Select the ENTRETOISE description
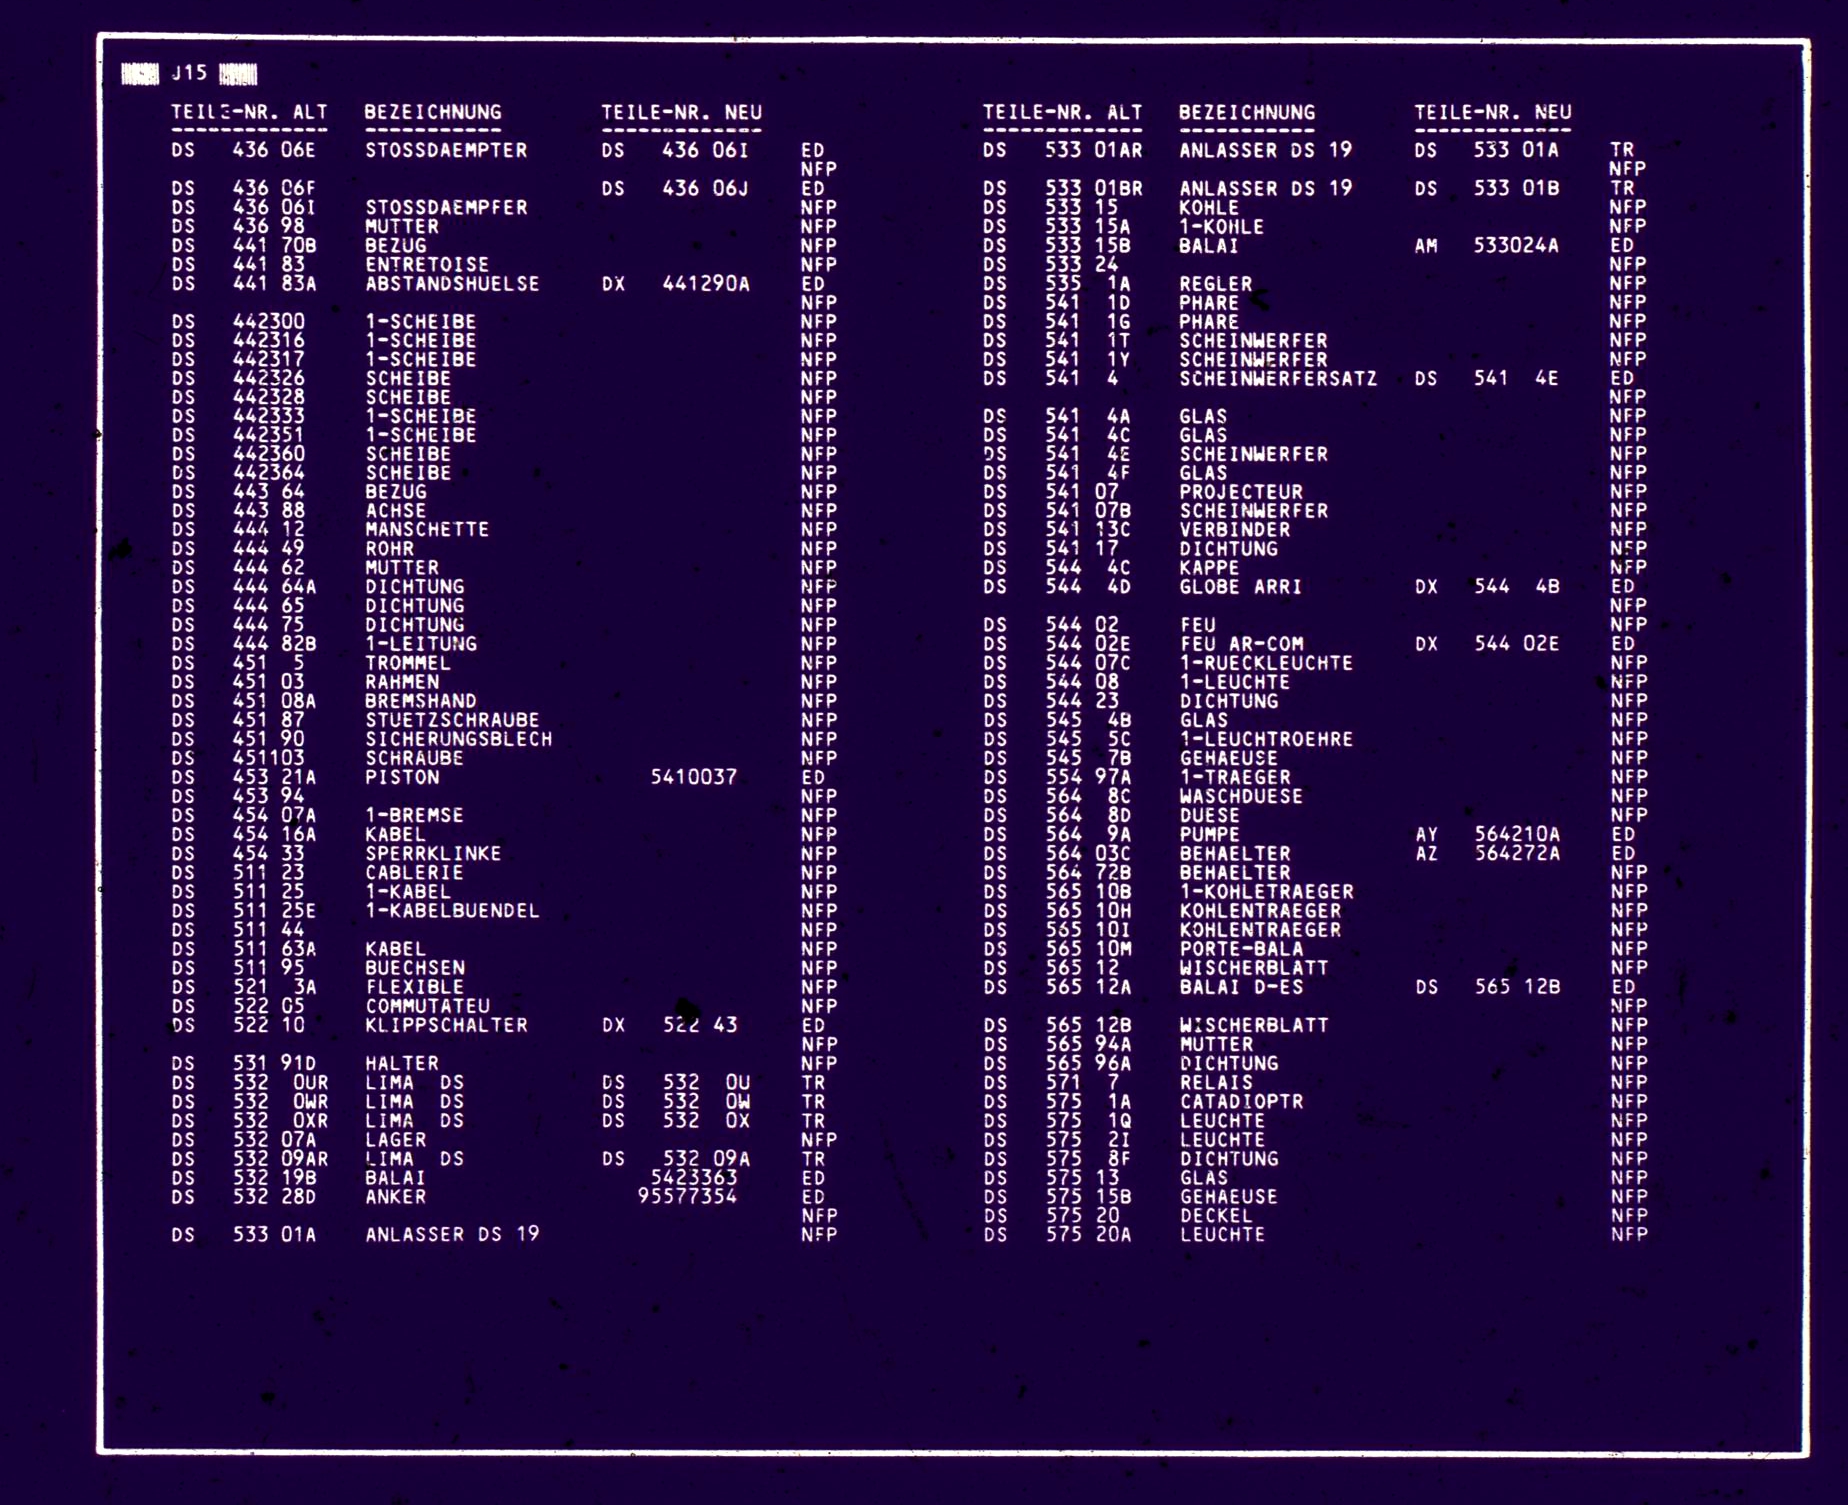Image resolution: width=1848 pixels, height=1505 pixels. pyautogui.click(x=427, y=265)
